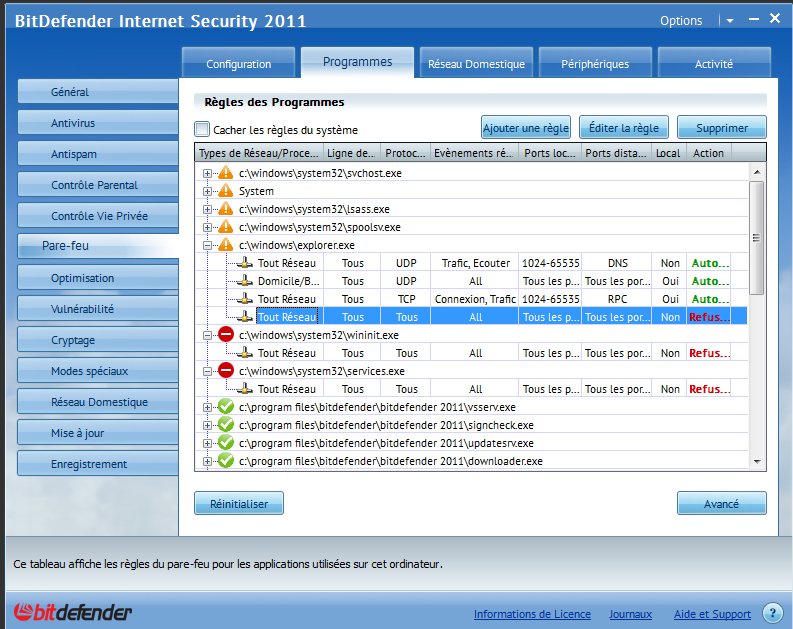Expand the vsserv.exe rule node
The image size is (793, 629).
pos(207,408)
